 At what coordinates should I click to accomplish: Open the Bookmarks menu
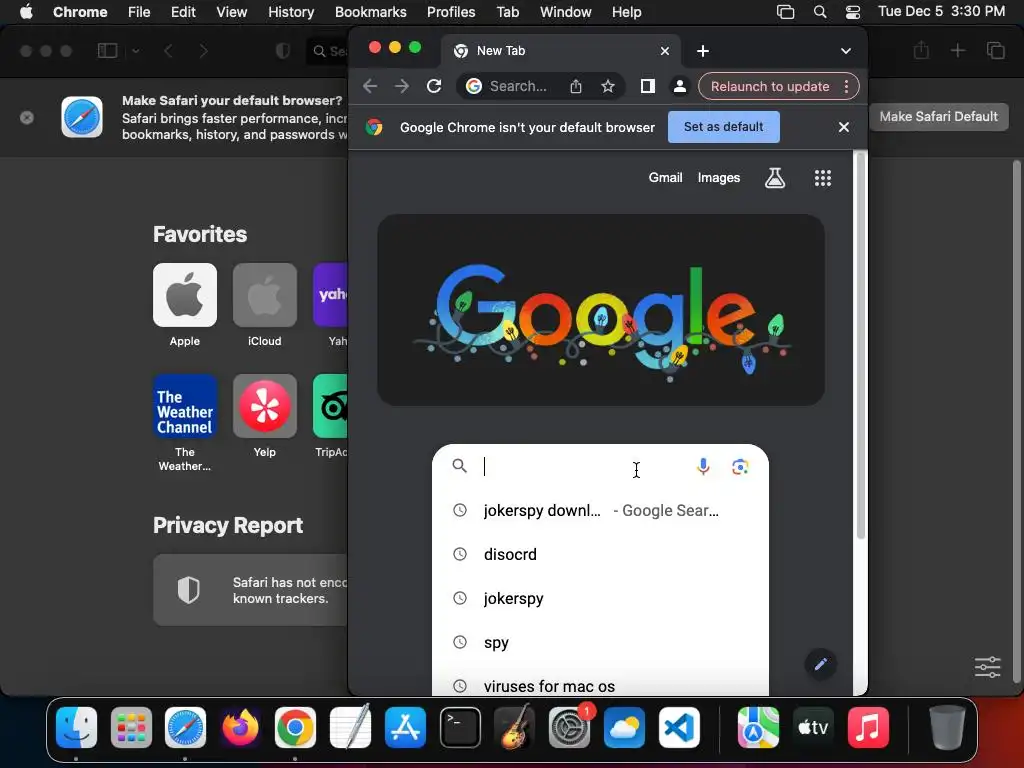coord(370,12)
